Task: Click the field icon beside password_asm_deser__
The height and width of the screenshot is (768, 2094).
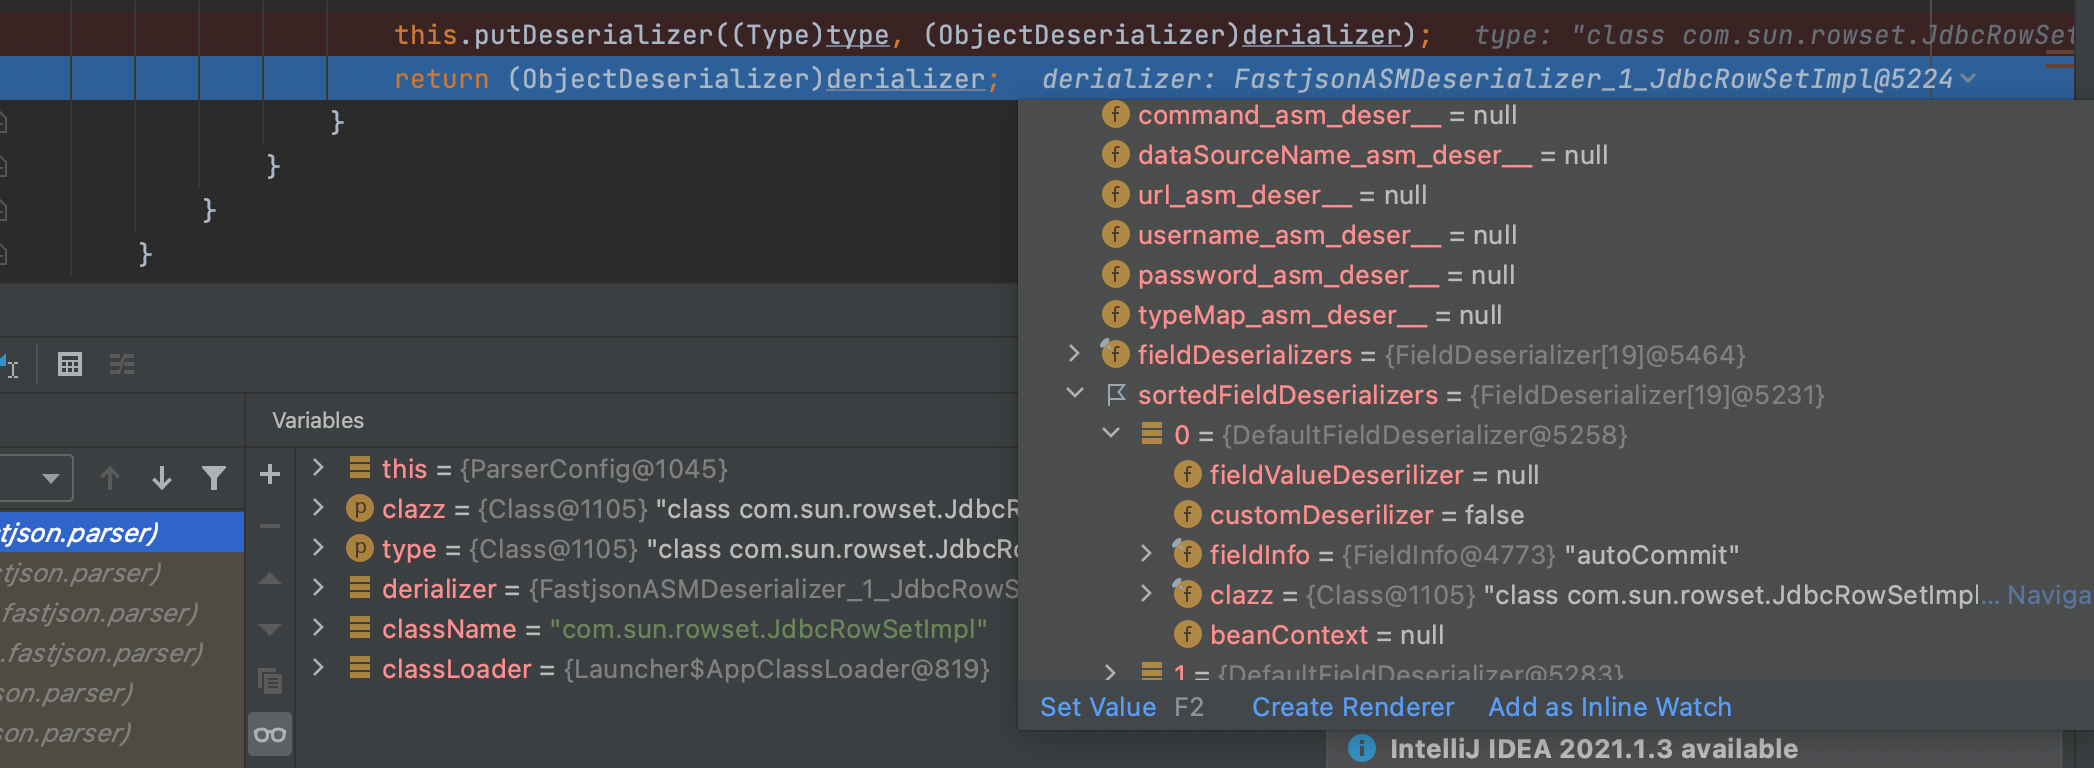Action: tap(1115, 274)
